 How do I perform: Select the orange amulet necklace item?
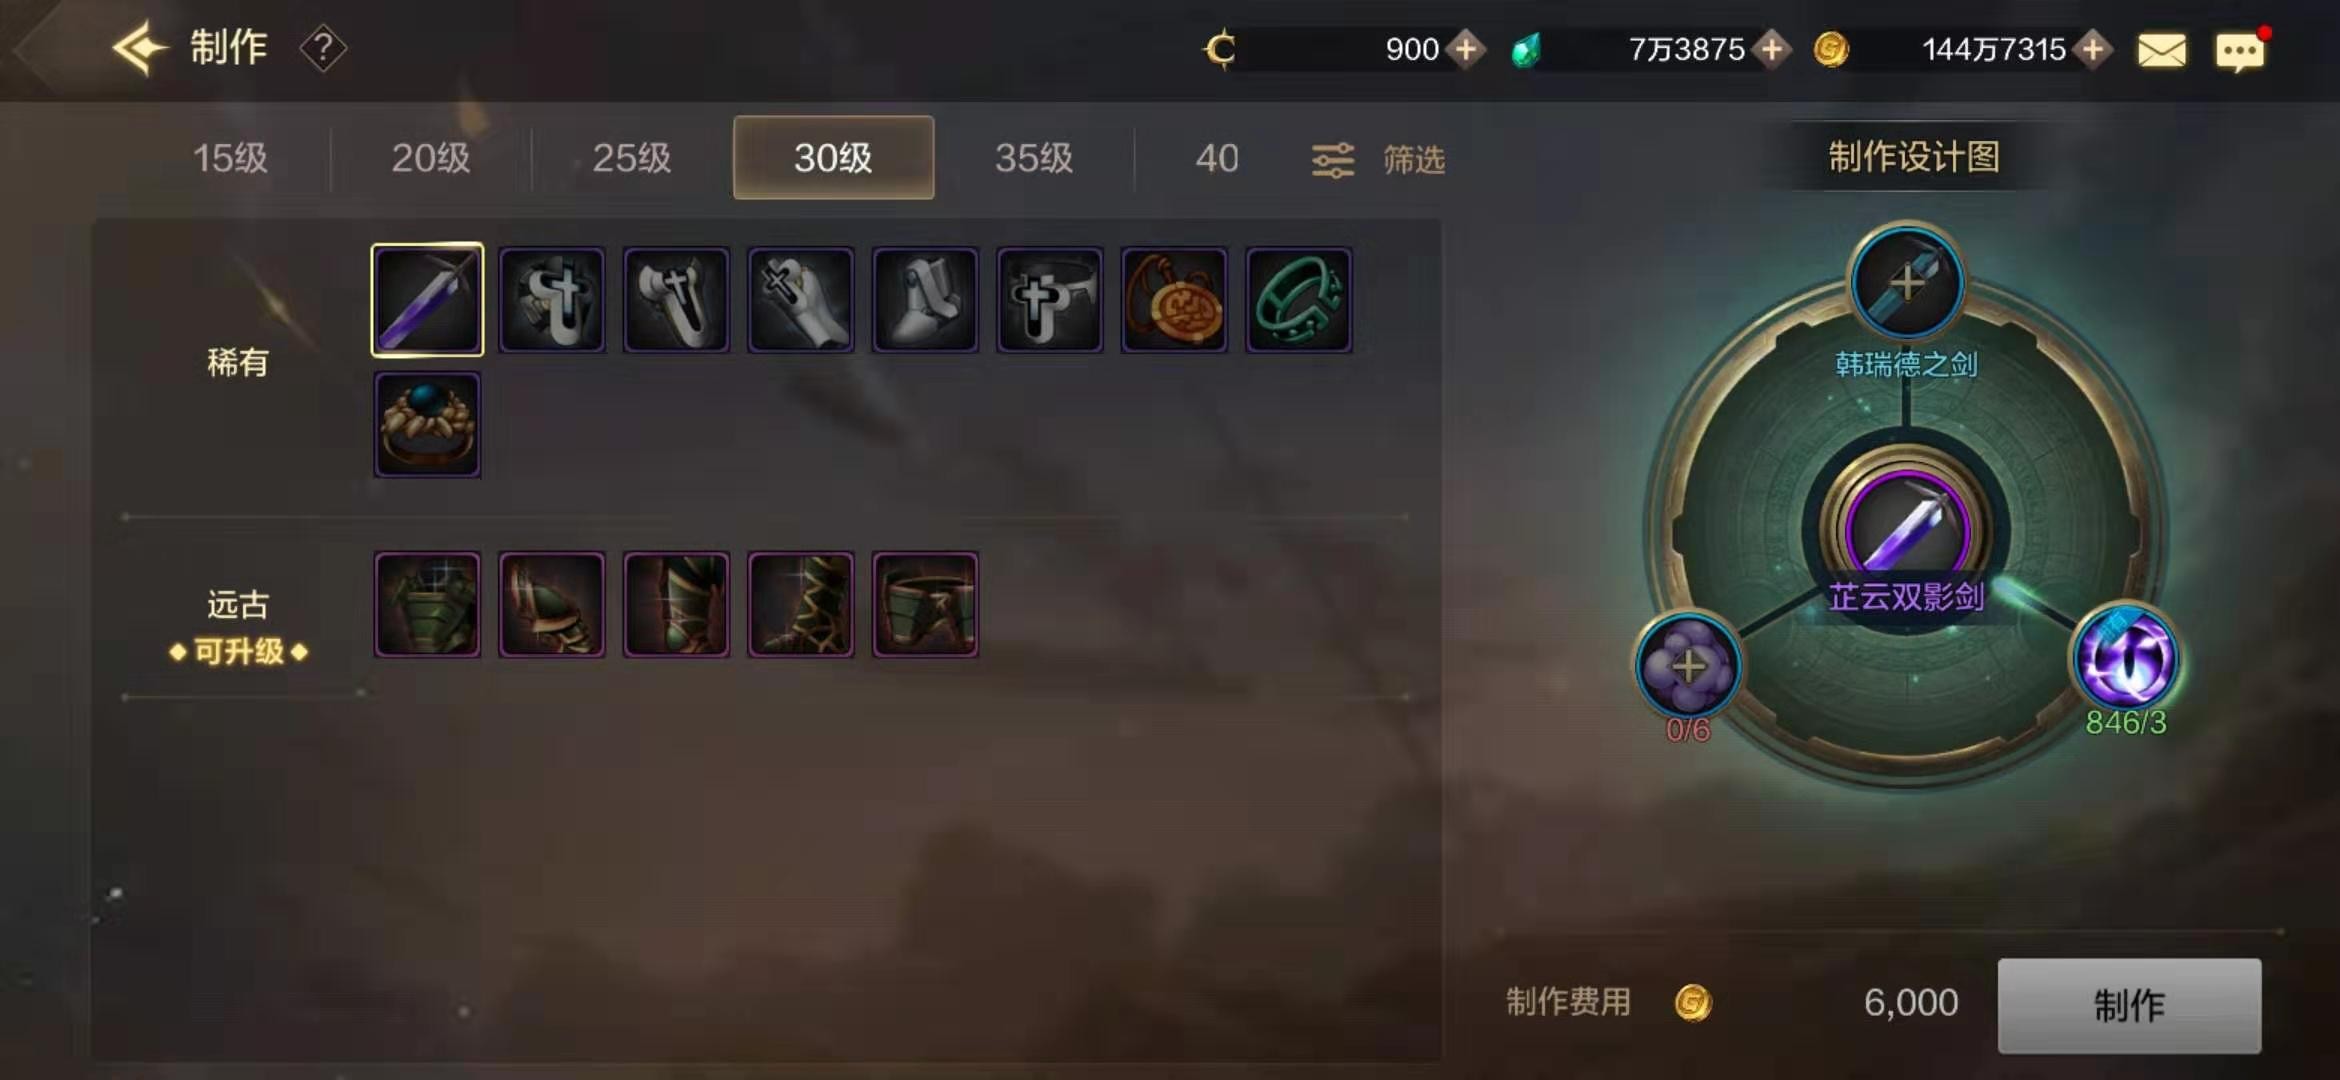pyautogui.click(x=1174, y=300)
